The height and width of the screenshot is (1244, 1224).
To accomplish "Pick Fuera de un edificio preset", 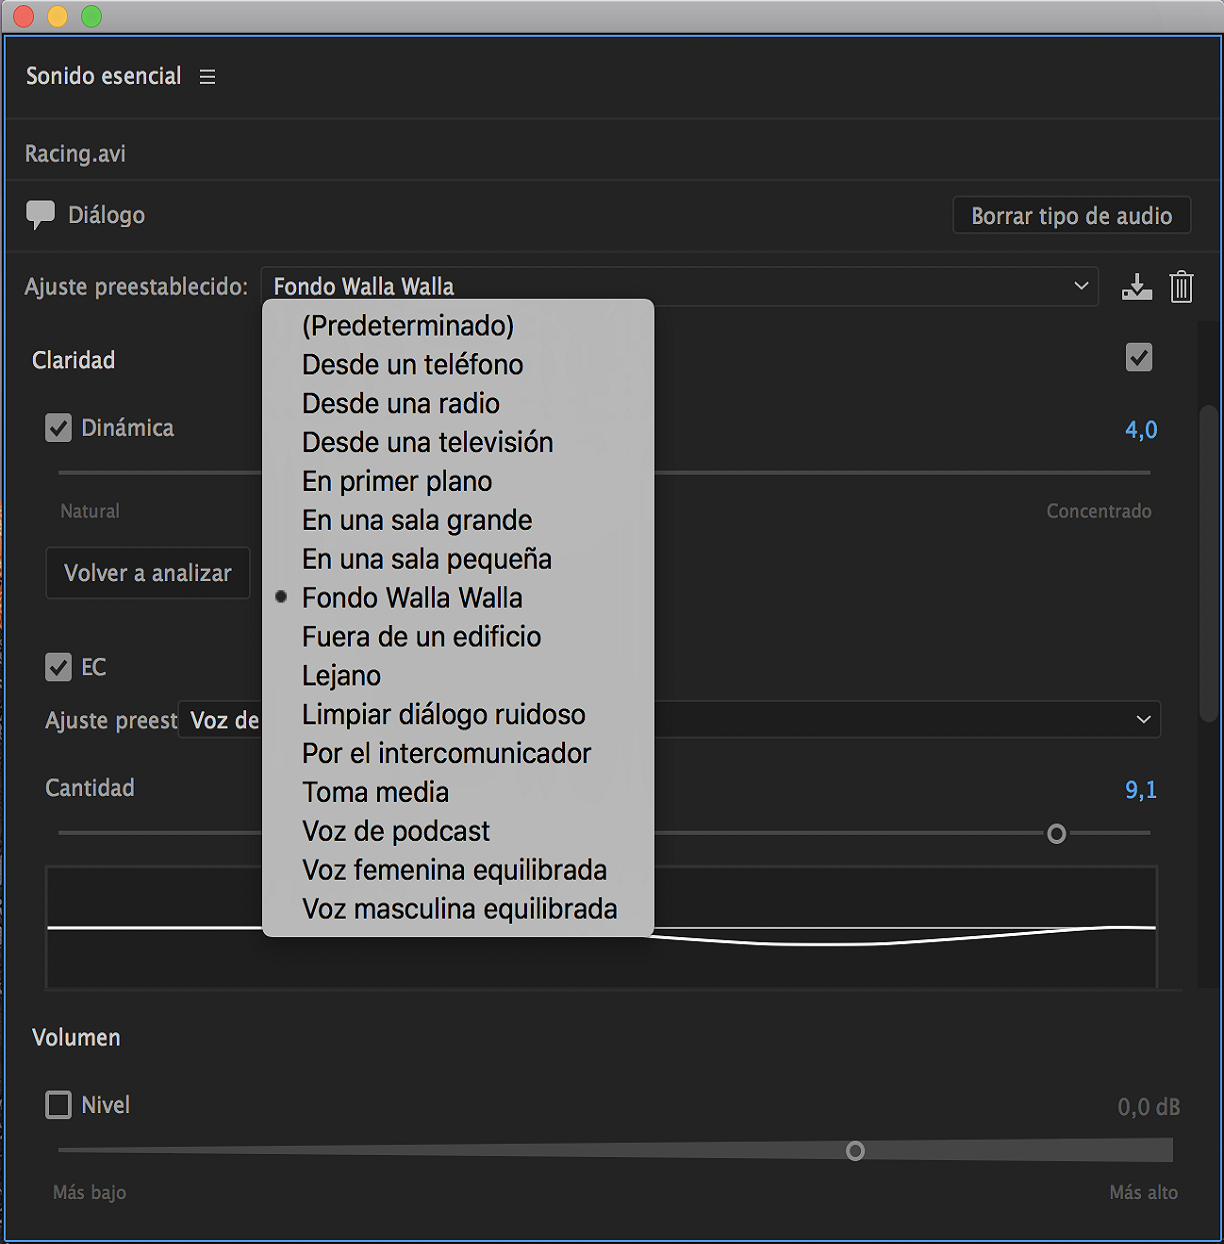I will tap(458, 637).
